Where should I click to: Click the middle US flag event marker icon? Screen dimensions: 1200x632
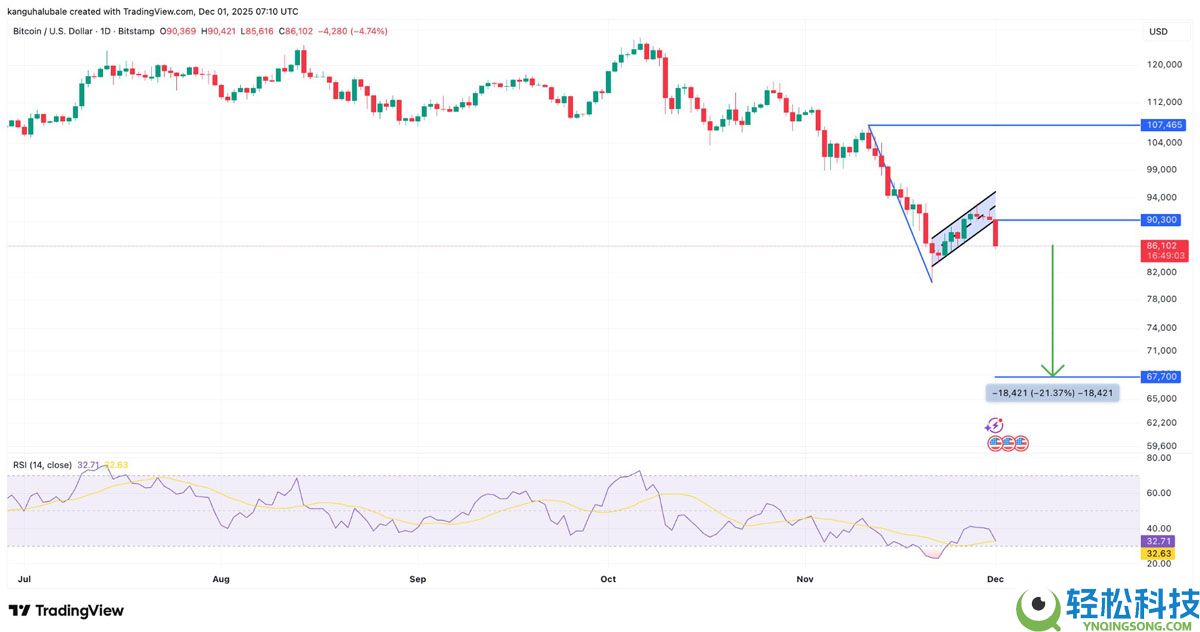coord(1007,443)
